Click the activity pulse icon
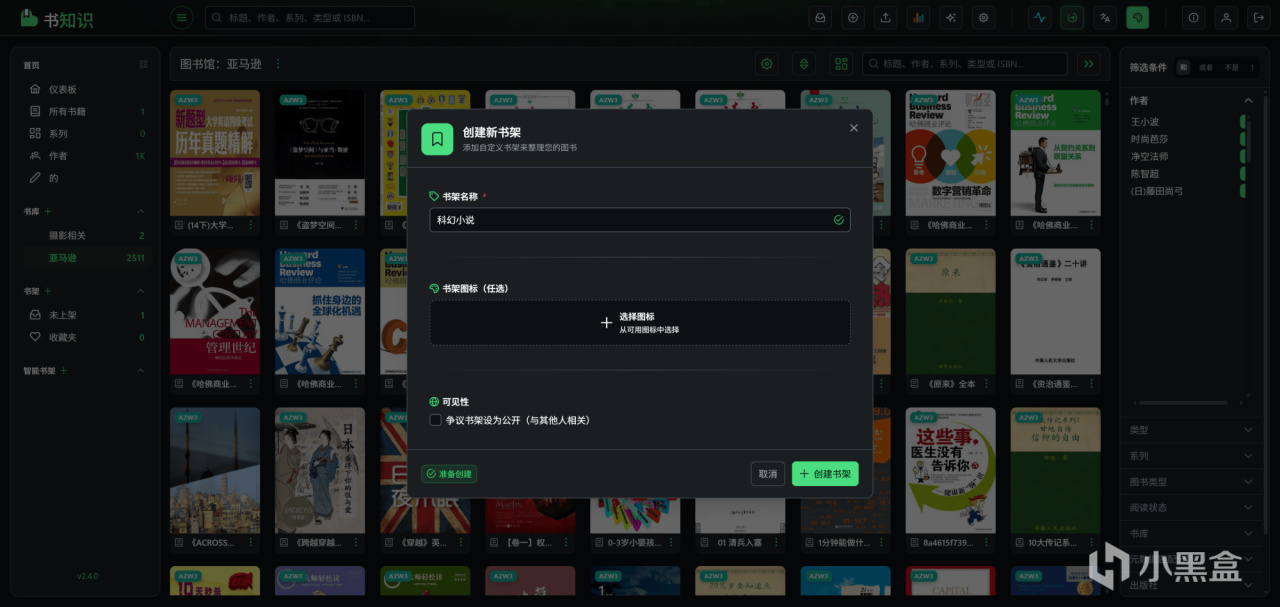The image size is (1280, 607). pyautogui.click(x=1040, y=17)
